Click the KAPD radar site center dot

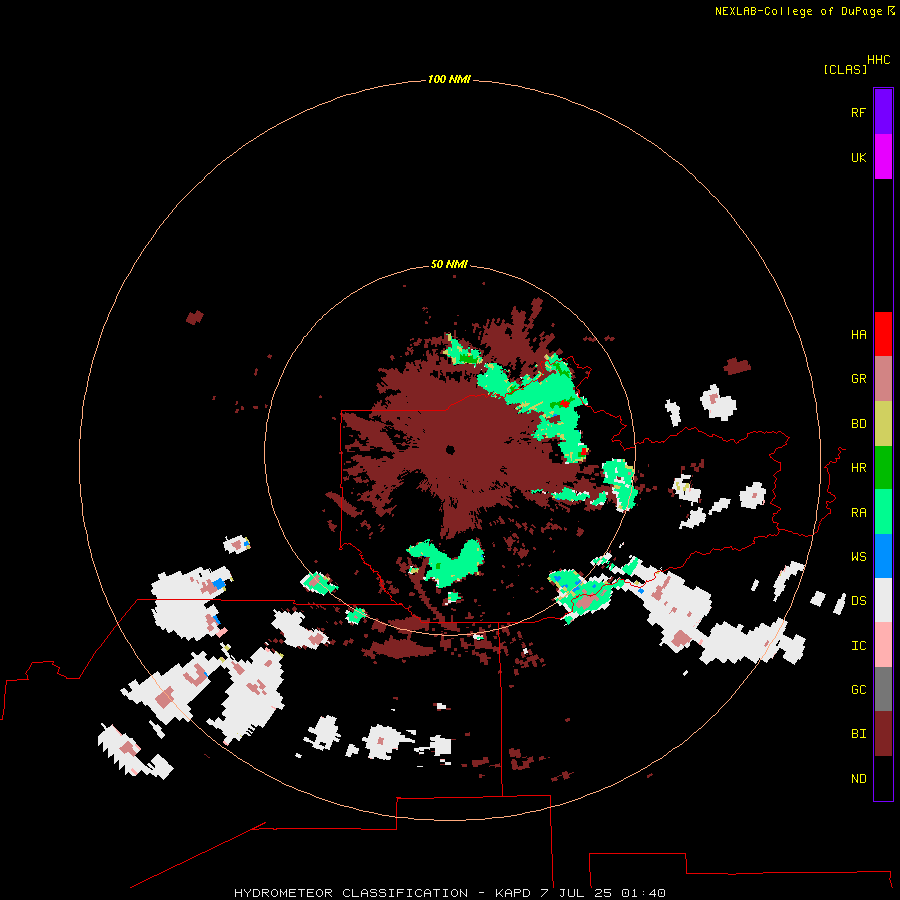click(x=450, y=450)
